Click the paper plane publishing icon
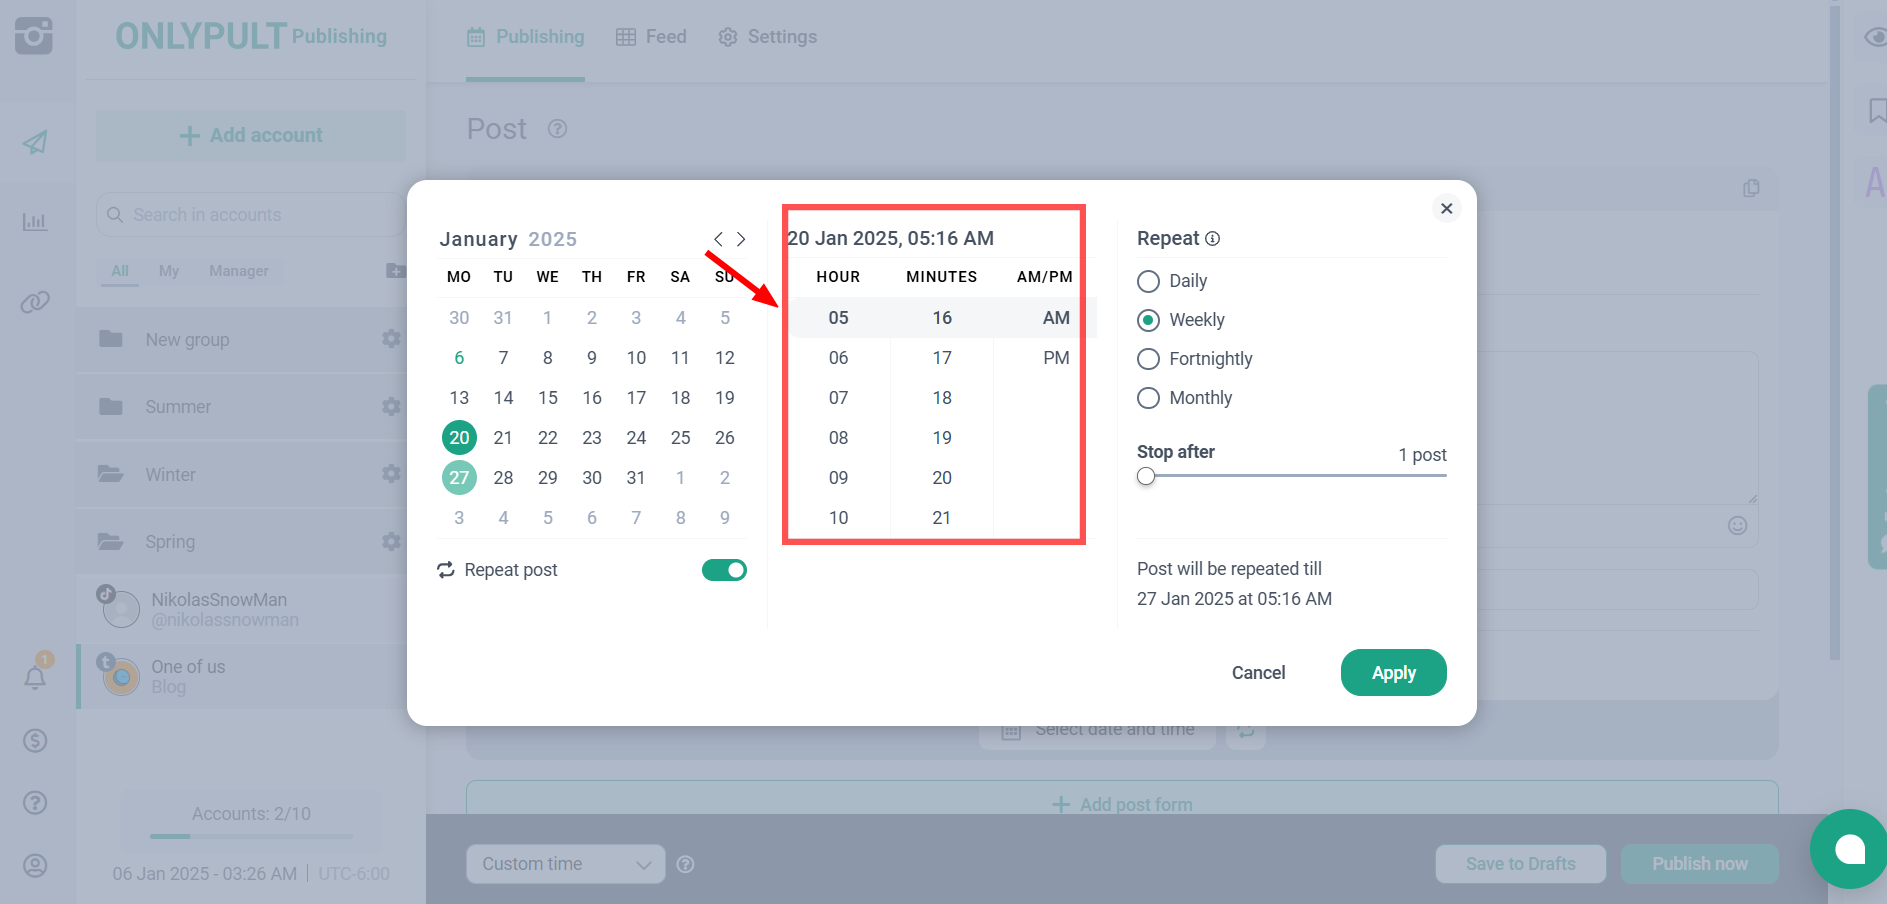 [x=35, y=142]
